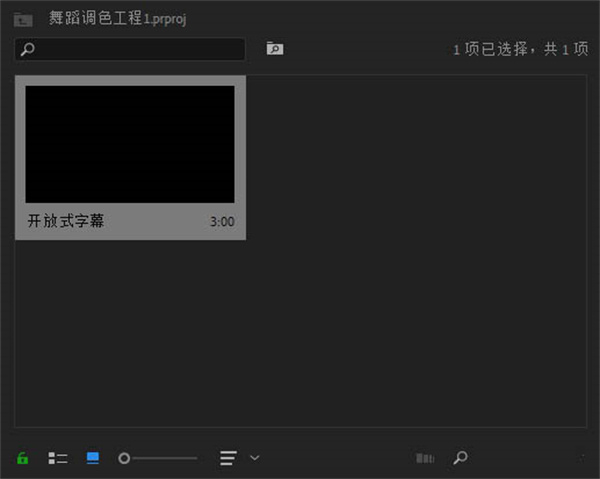This screenshot has height=479, width=600.
Task: Switch to icon view
Action: pos(93,458)
